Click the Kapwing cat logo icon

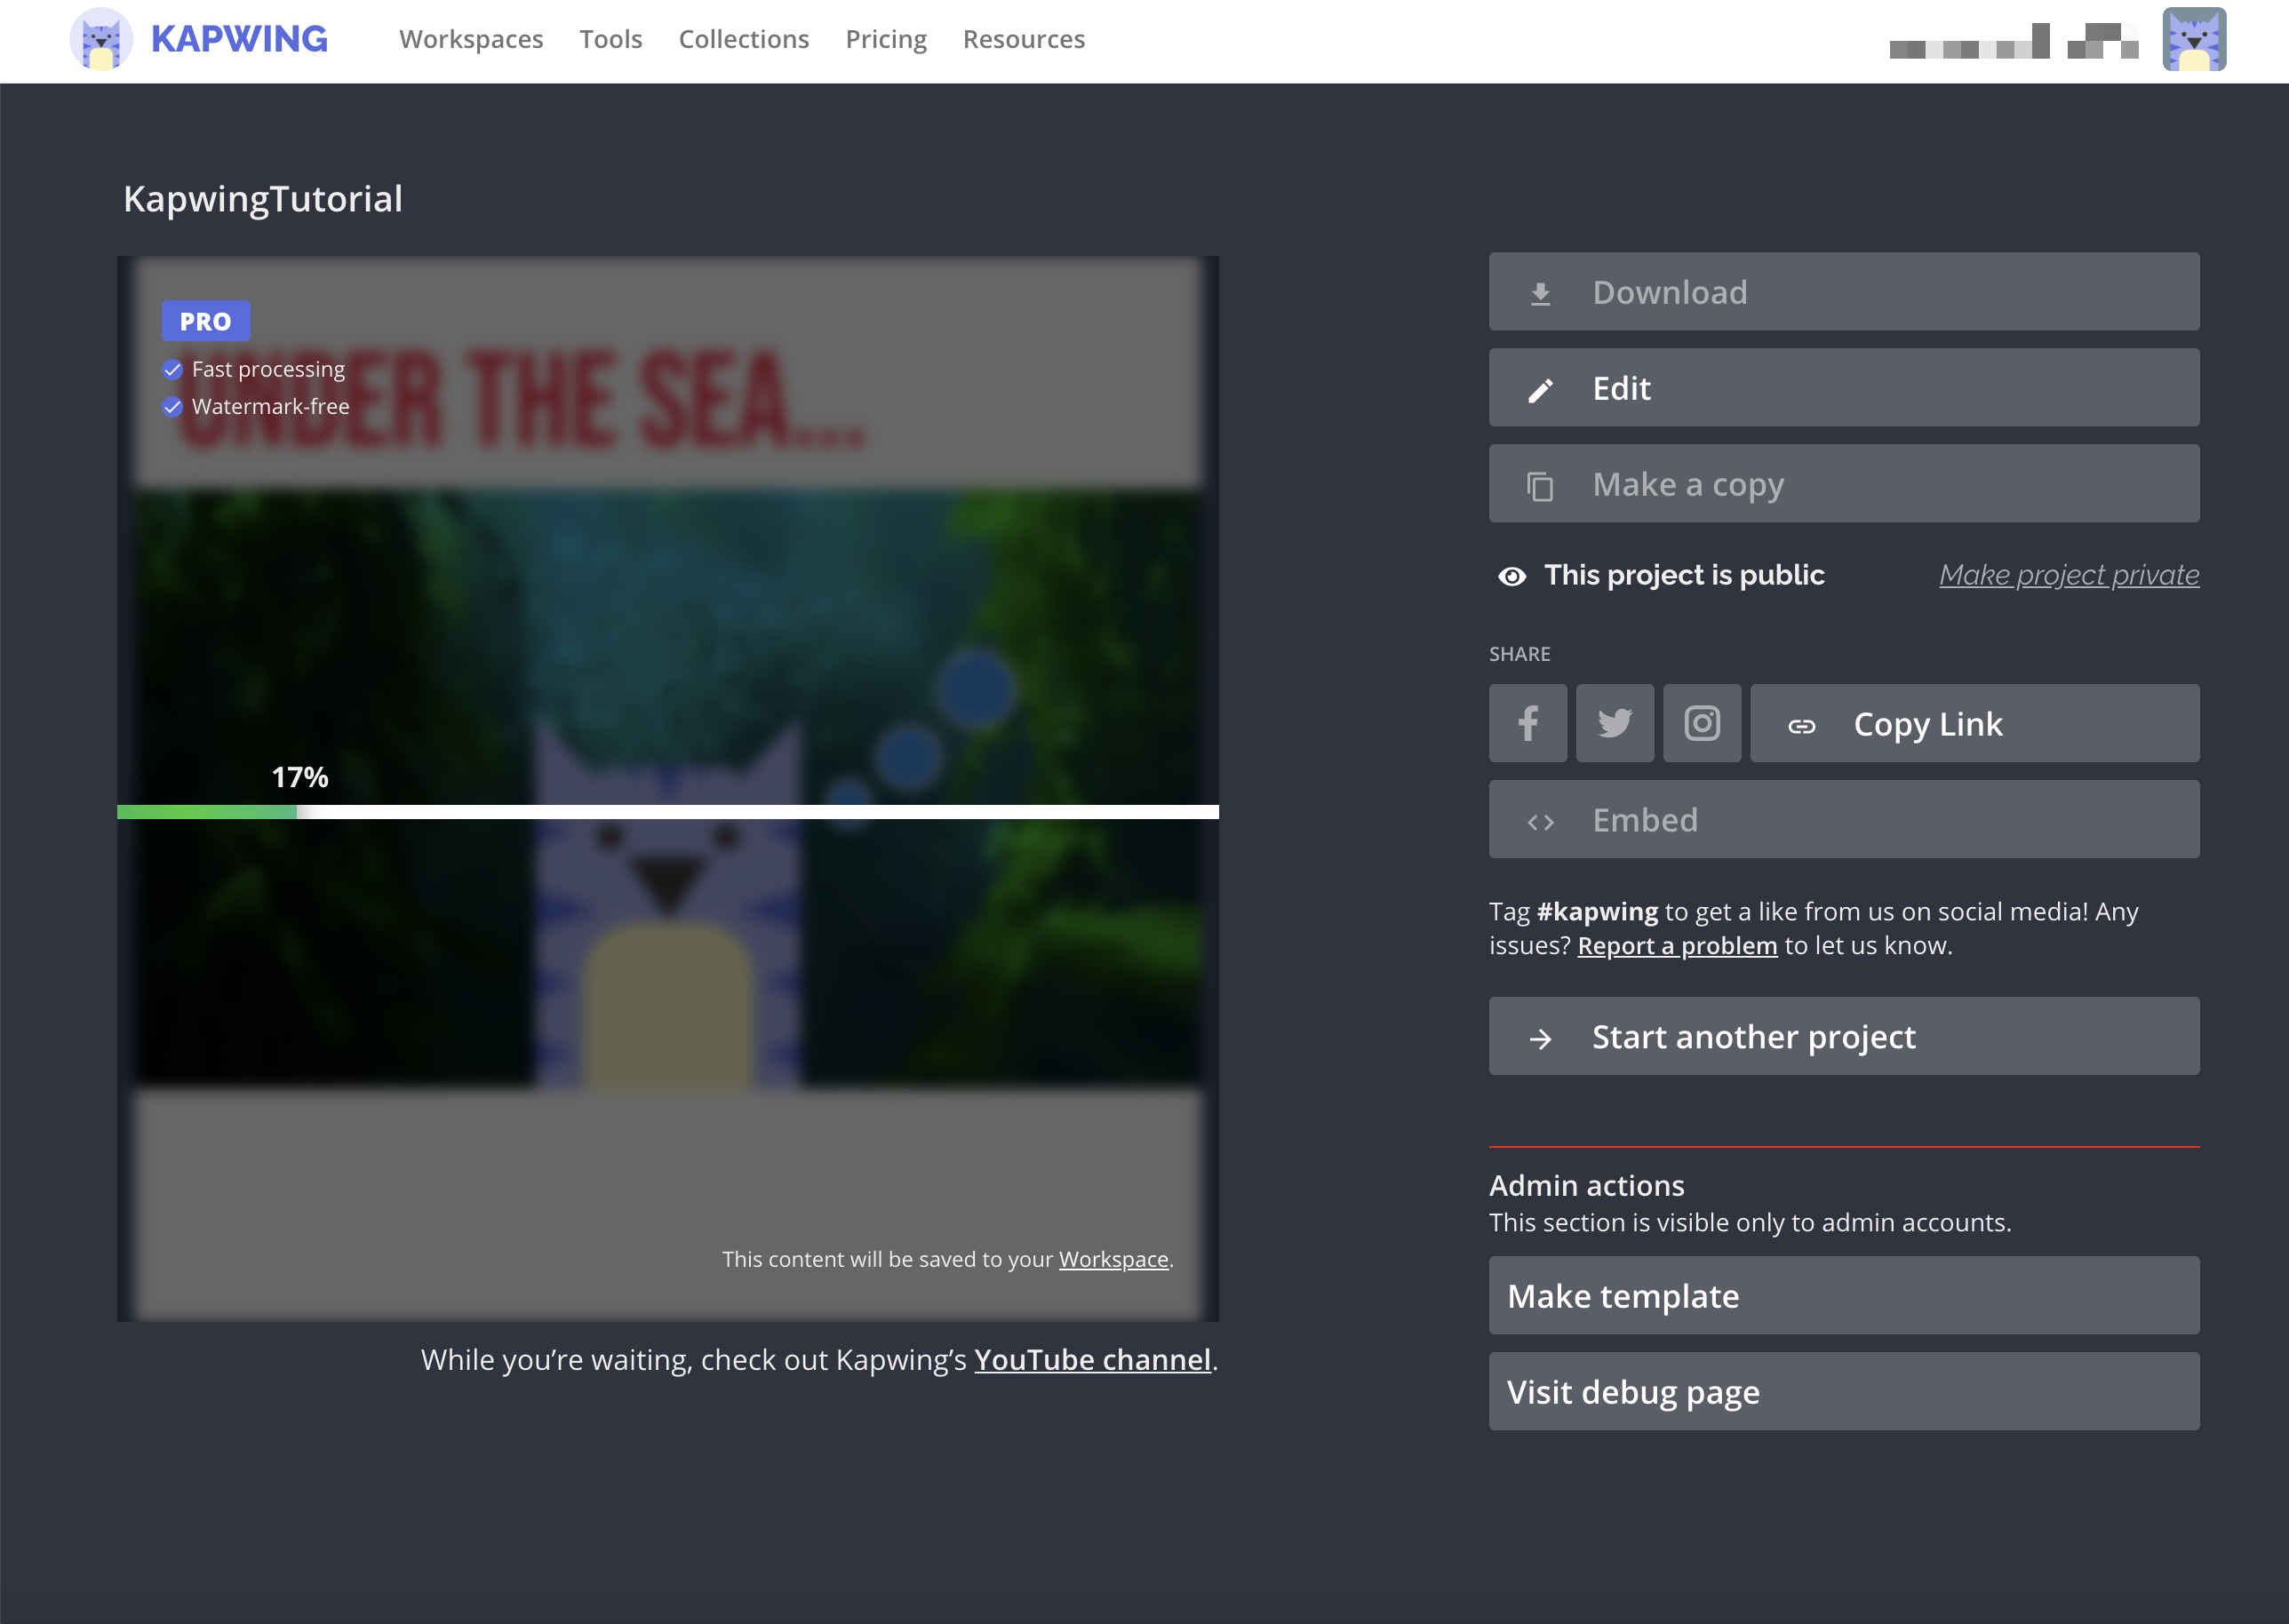pos(100,40)
